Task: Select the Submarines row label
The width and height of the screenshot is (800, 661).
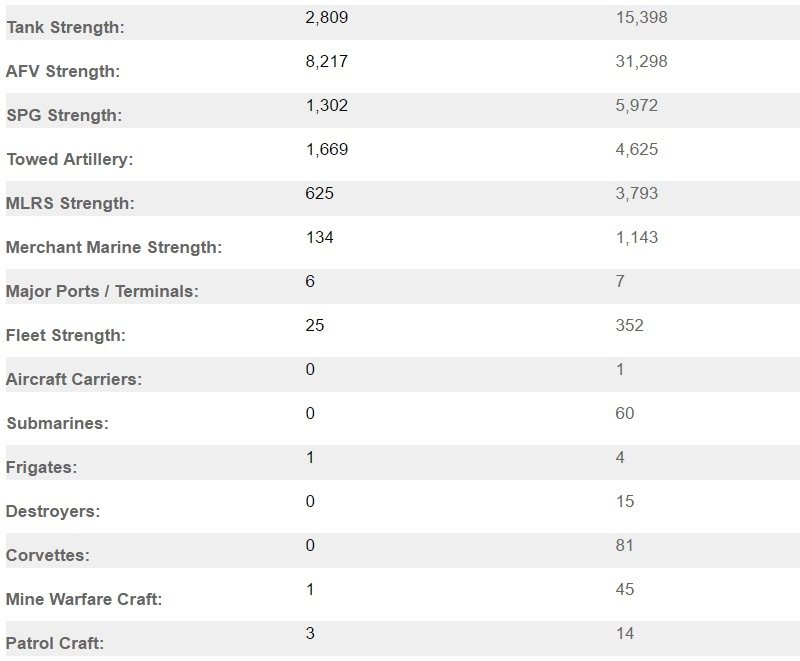Action: (57, 424)
